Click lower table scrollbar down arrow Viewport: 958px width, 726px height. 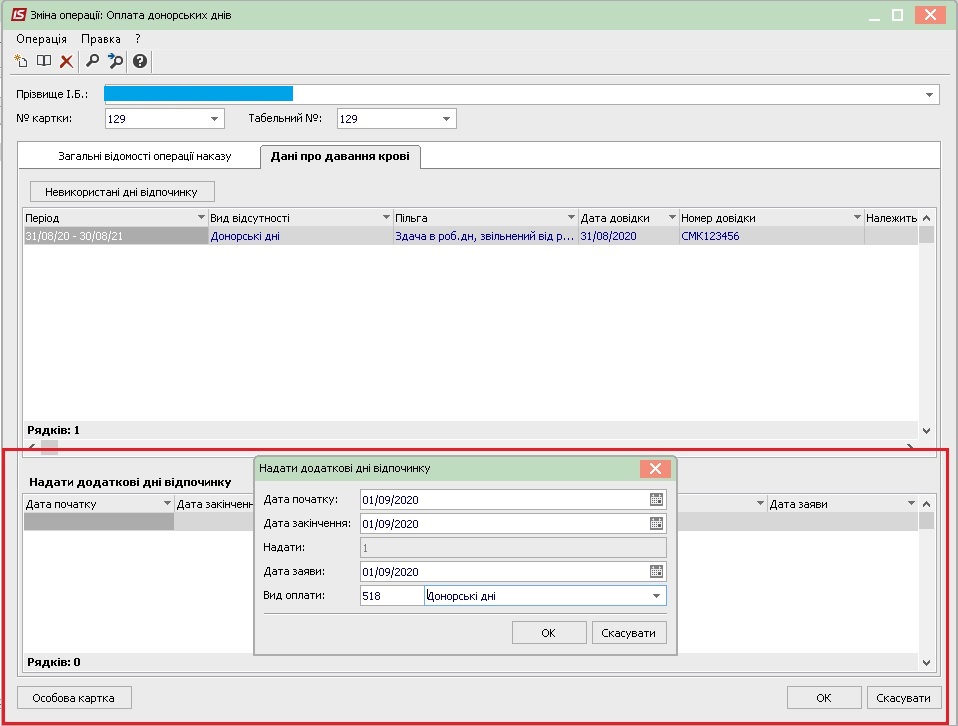(x=926, y=663)
